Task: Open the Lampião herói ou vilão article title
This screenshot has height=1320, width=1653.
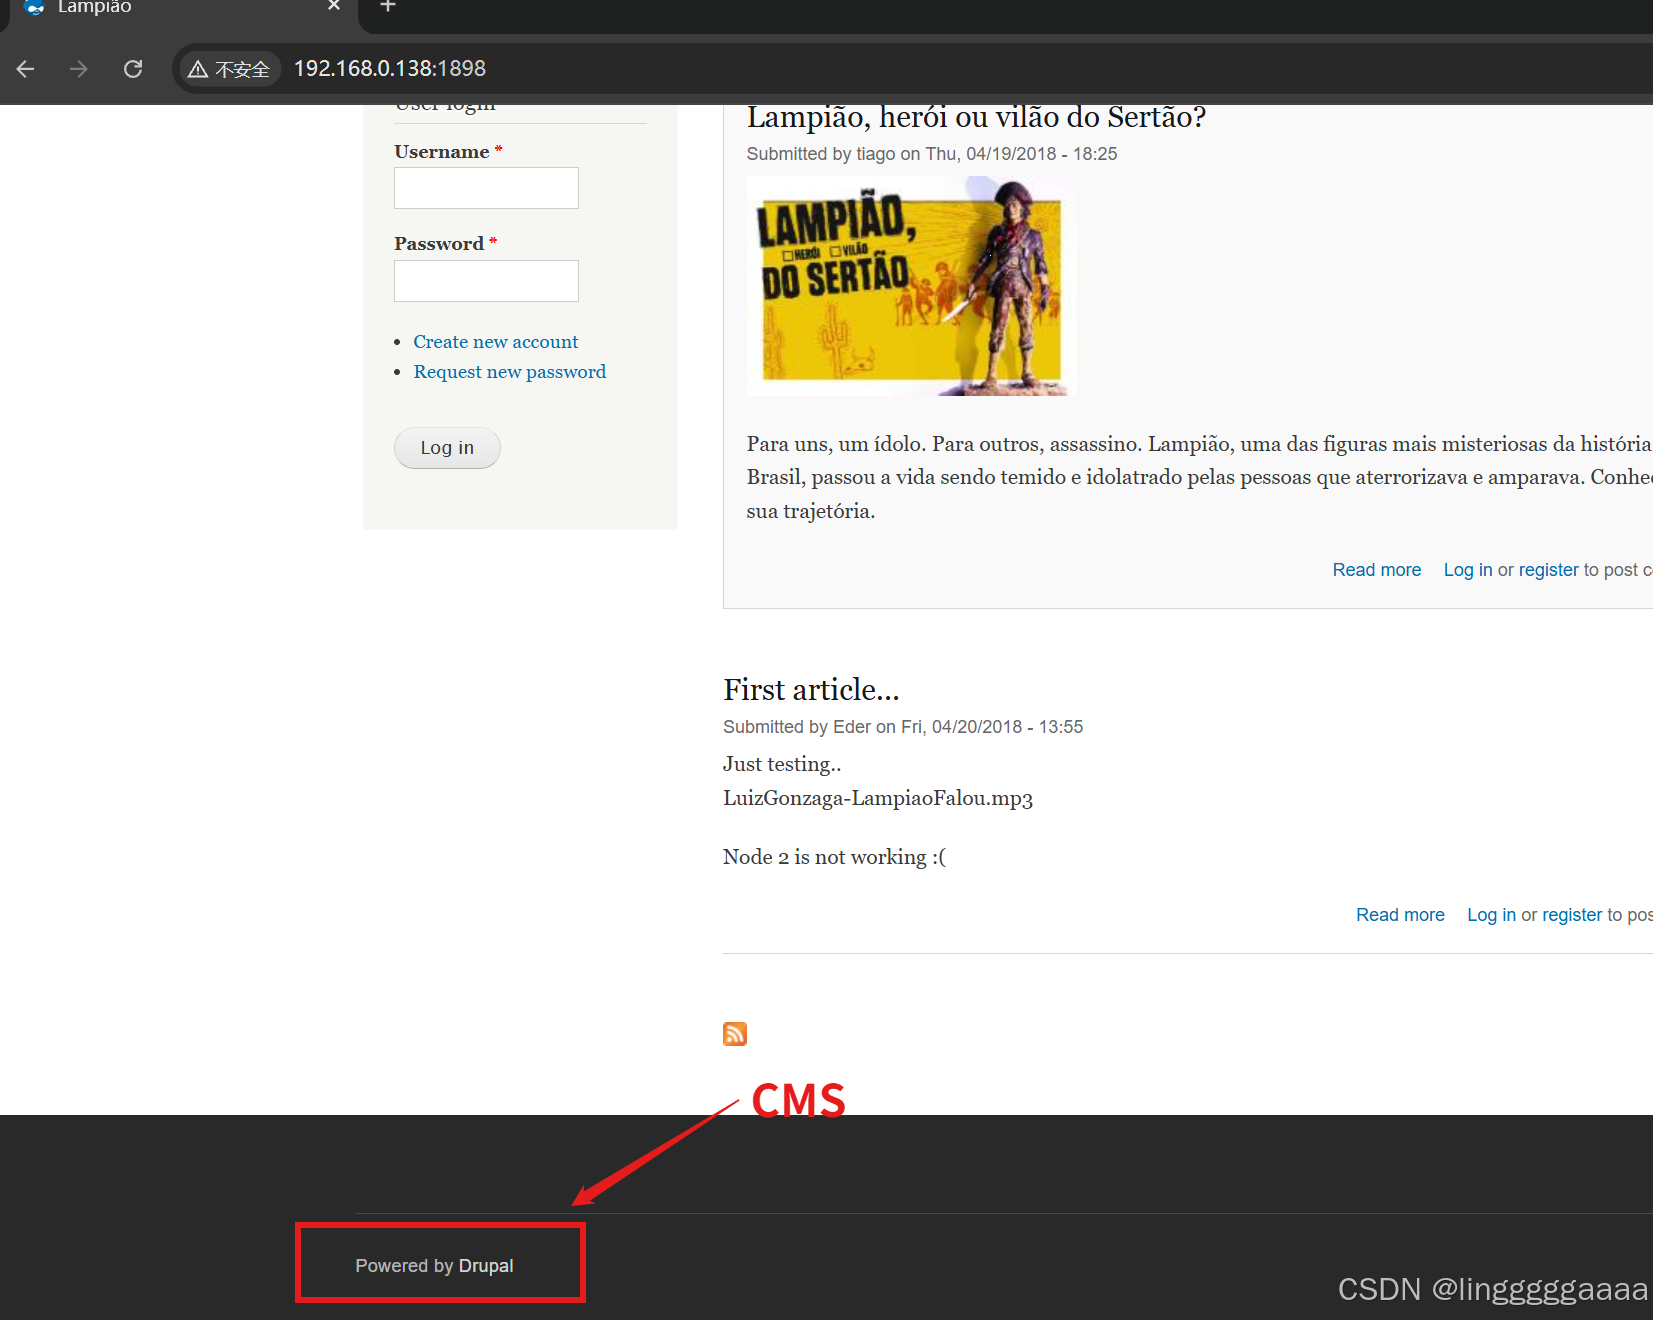Action: point(976,118)
